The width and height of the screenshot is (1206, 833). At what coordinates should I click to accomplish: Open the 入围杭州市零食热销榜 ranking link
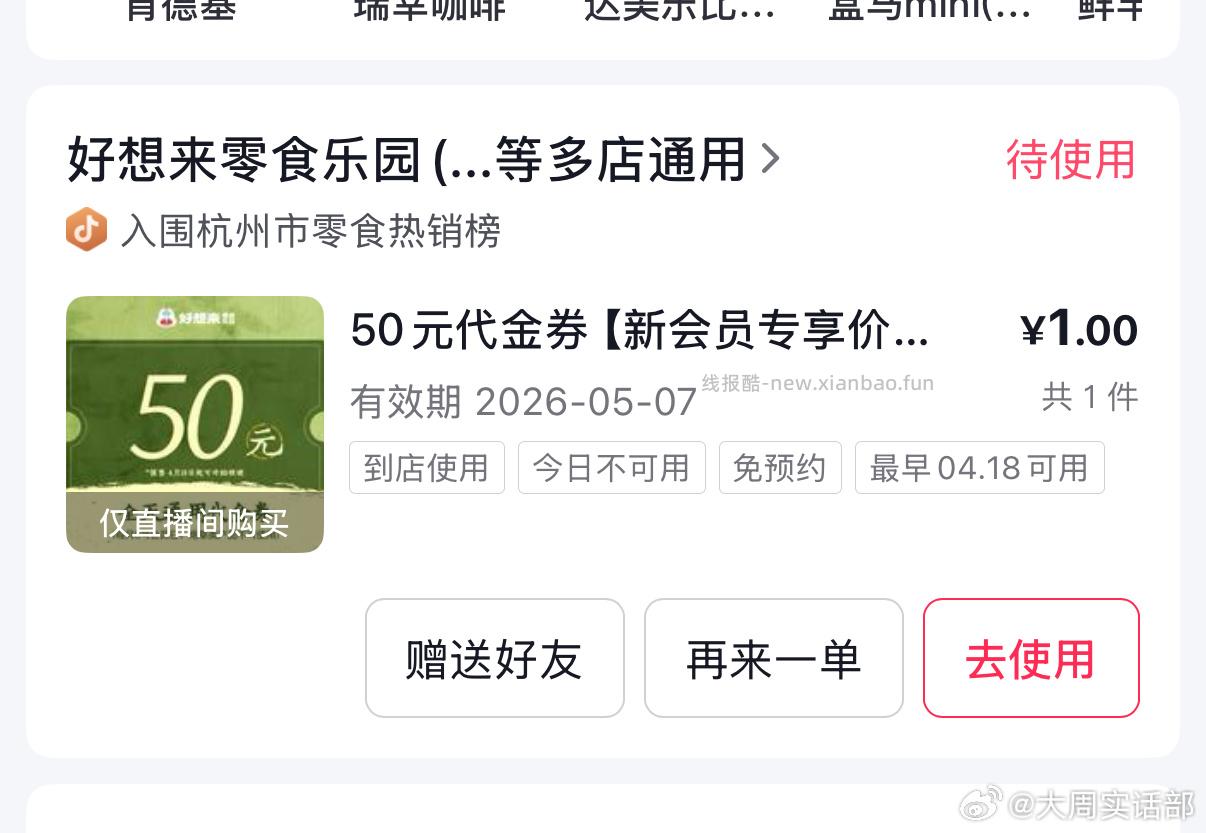(310, 231)
